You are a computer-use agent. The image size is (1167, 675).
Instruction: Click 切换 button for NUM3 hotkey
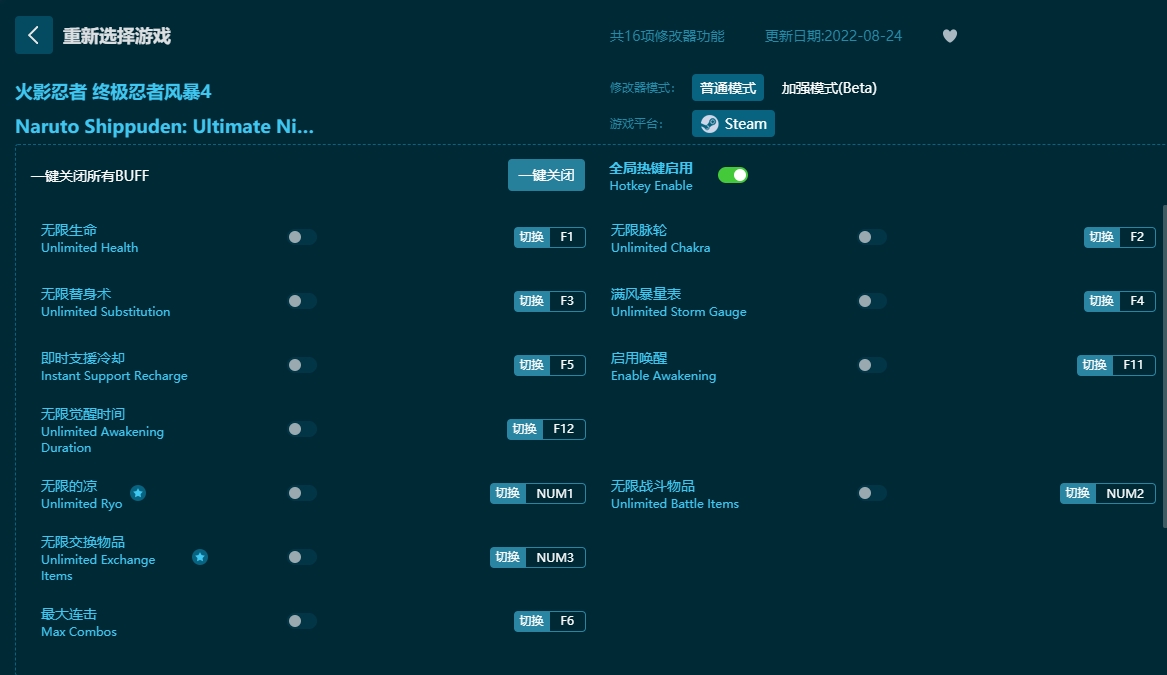click(x=508, y=557)
